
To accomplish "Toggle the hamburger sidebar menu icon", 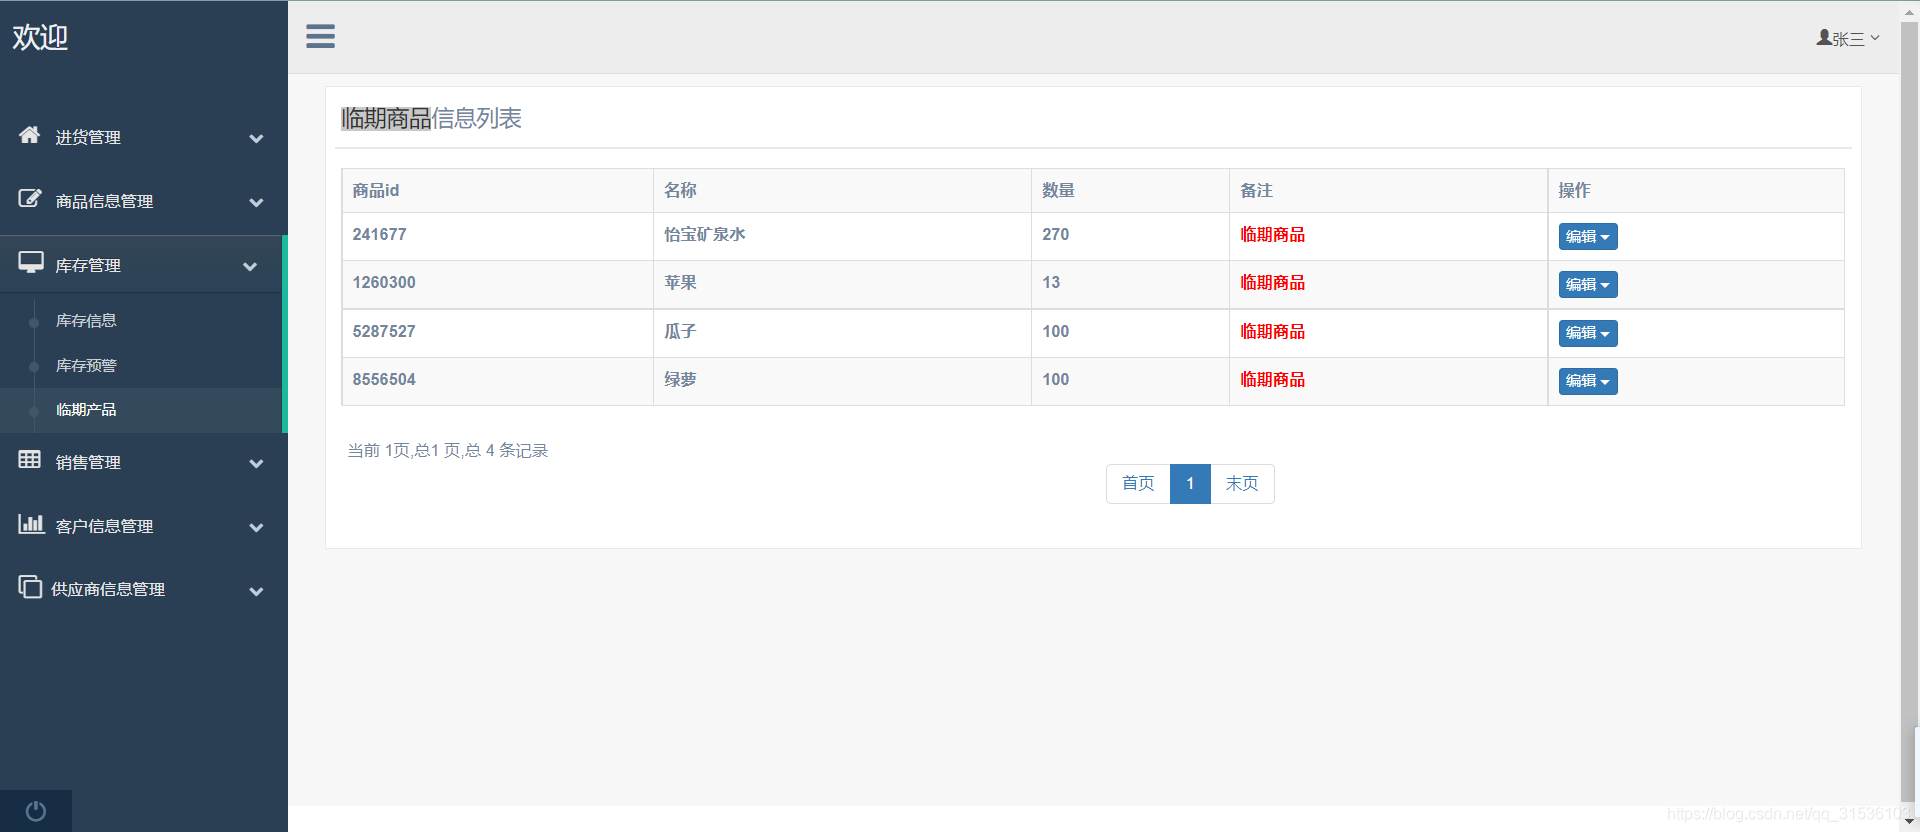I will [x=320, y=36].
